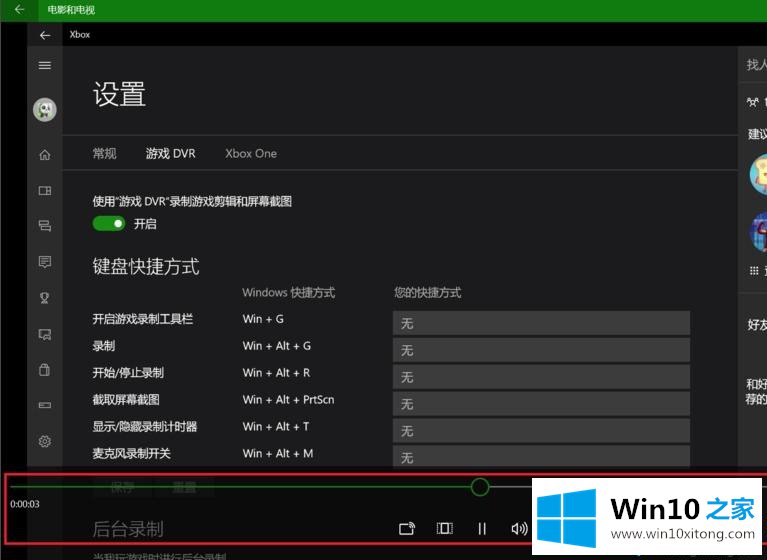The height and width of the screenshot is (560, 767).
Task: Click the Windows 快捷方式 column header
Action: point(289,293)
